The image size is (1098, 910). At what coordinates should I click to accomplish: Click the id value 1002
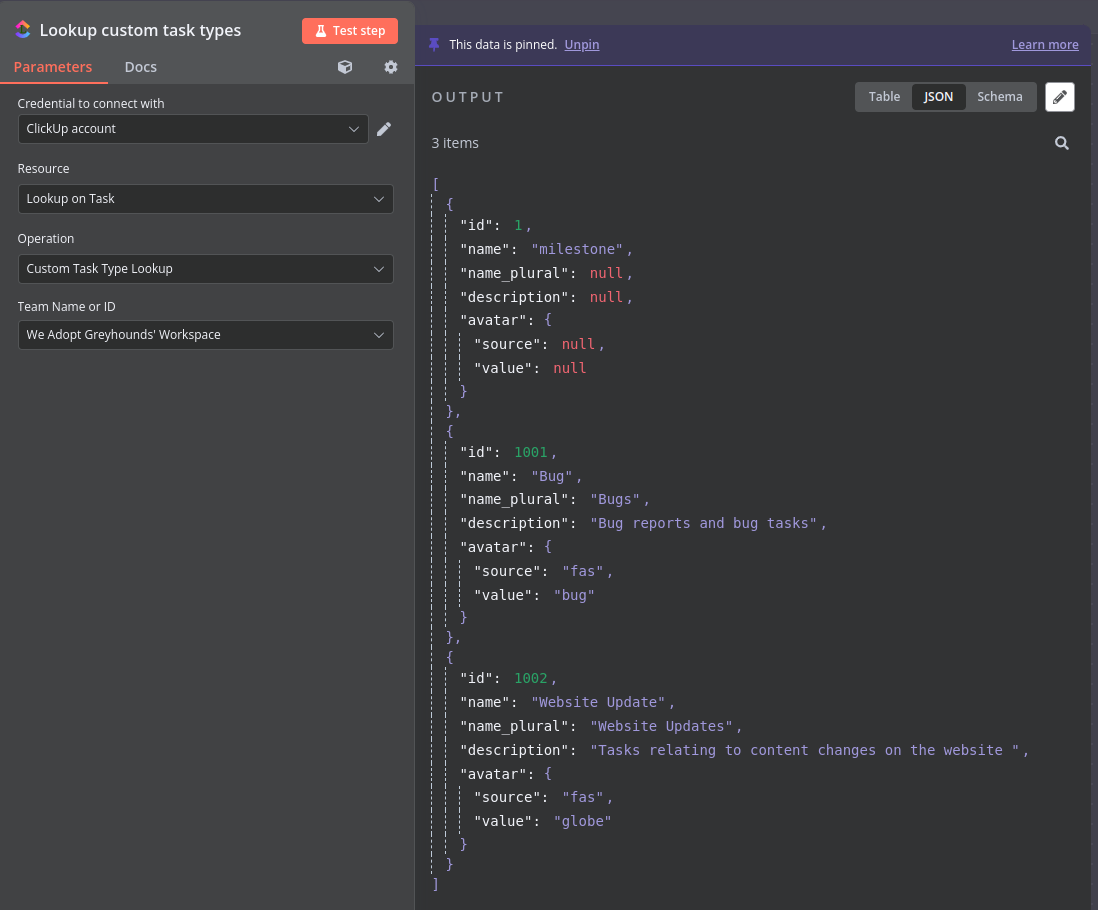pos(531,678)
